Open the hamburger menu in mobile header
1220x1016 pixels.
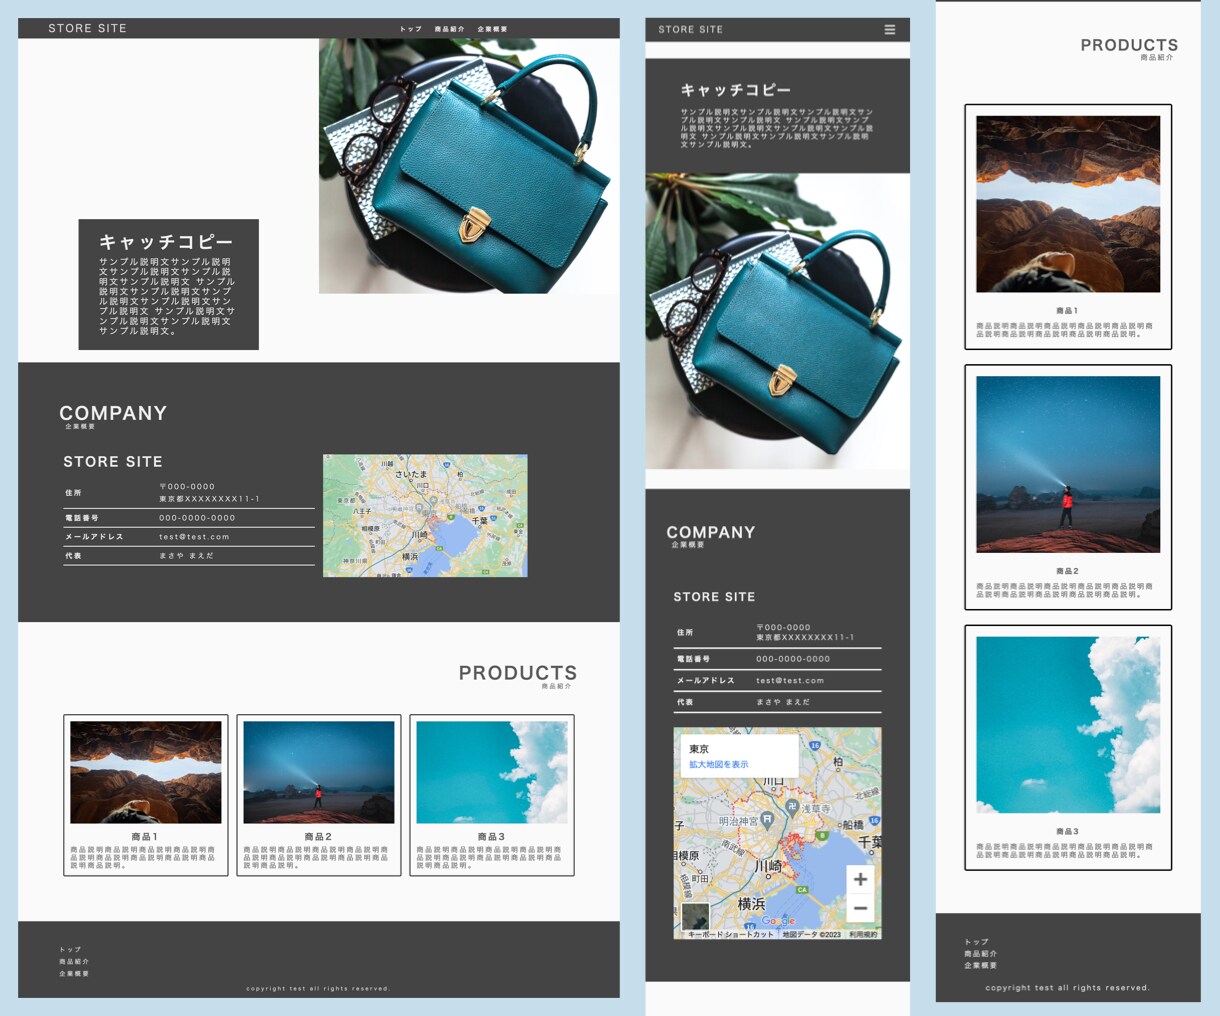889,30
